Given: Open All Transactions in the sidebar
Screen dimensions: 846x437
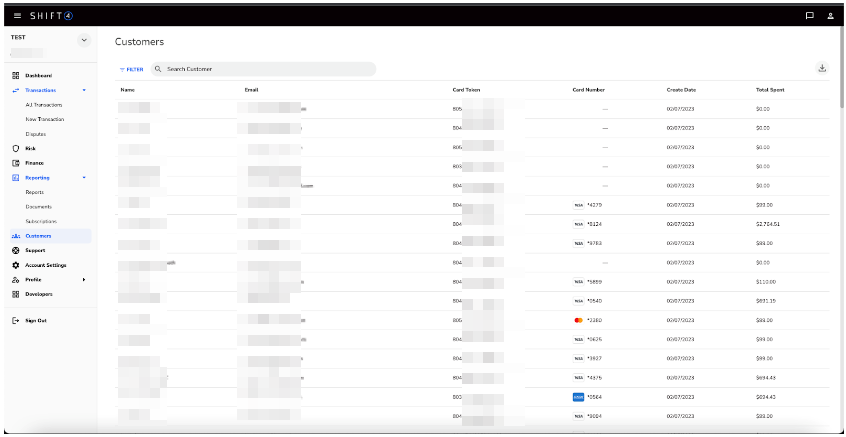Looking at the screenshot, I should click(44, 105).
